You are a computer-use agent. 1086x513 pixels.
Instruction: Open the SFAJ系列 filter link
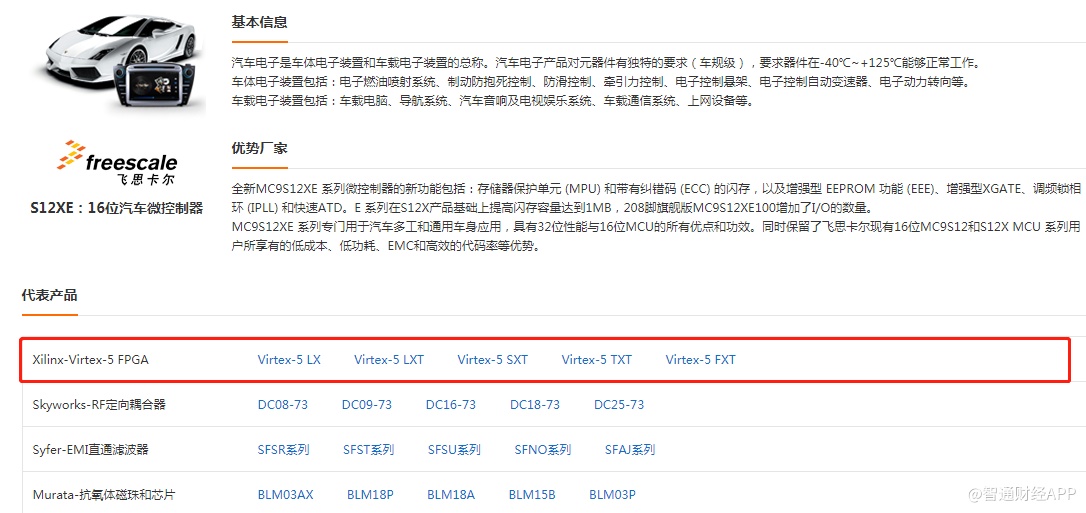coord(630,450)
